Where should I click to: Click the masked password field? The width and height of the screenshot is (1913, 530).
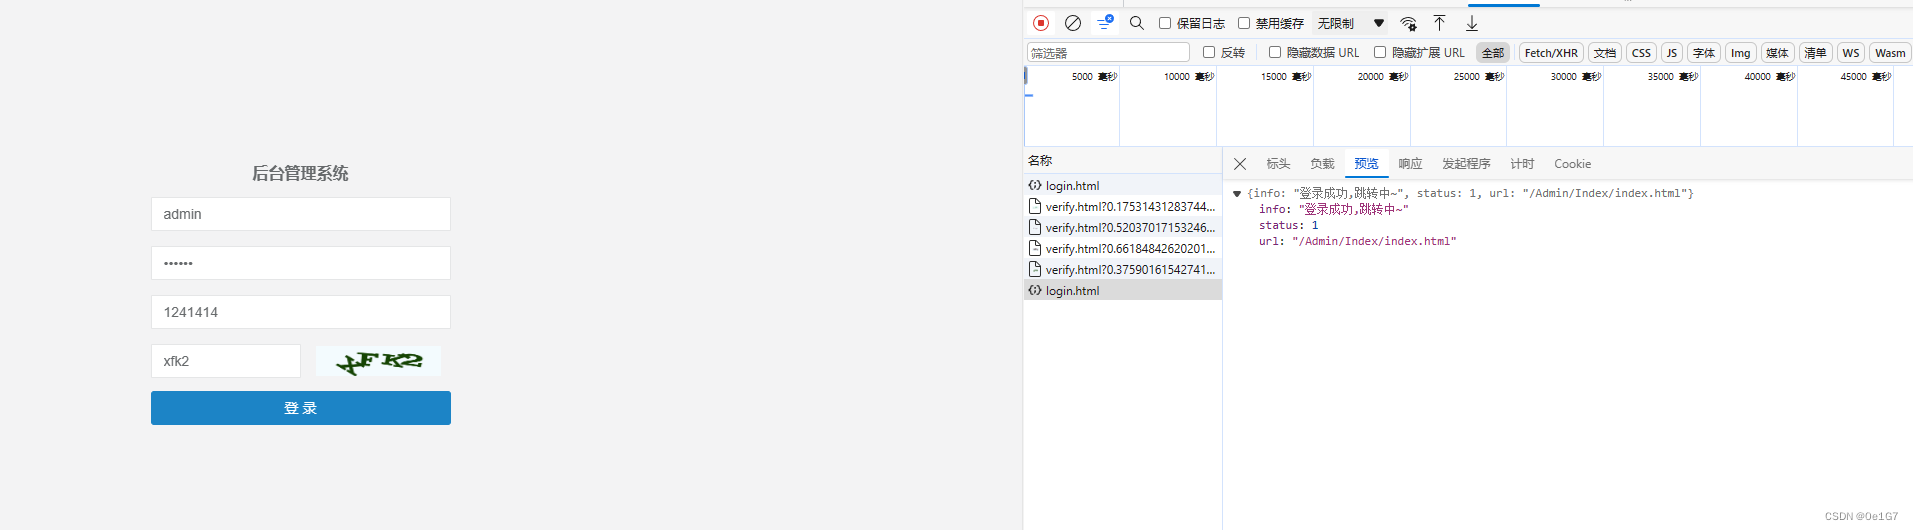coord(301,263)
